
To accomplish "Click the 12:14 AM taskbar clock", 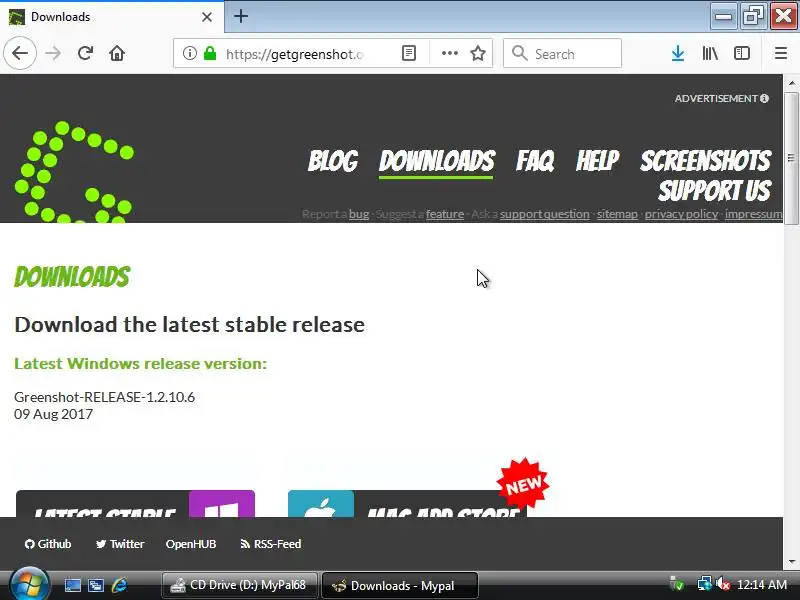I will click(762, 585).
